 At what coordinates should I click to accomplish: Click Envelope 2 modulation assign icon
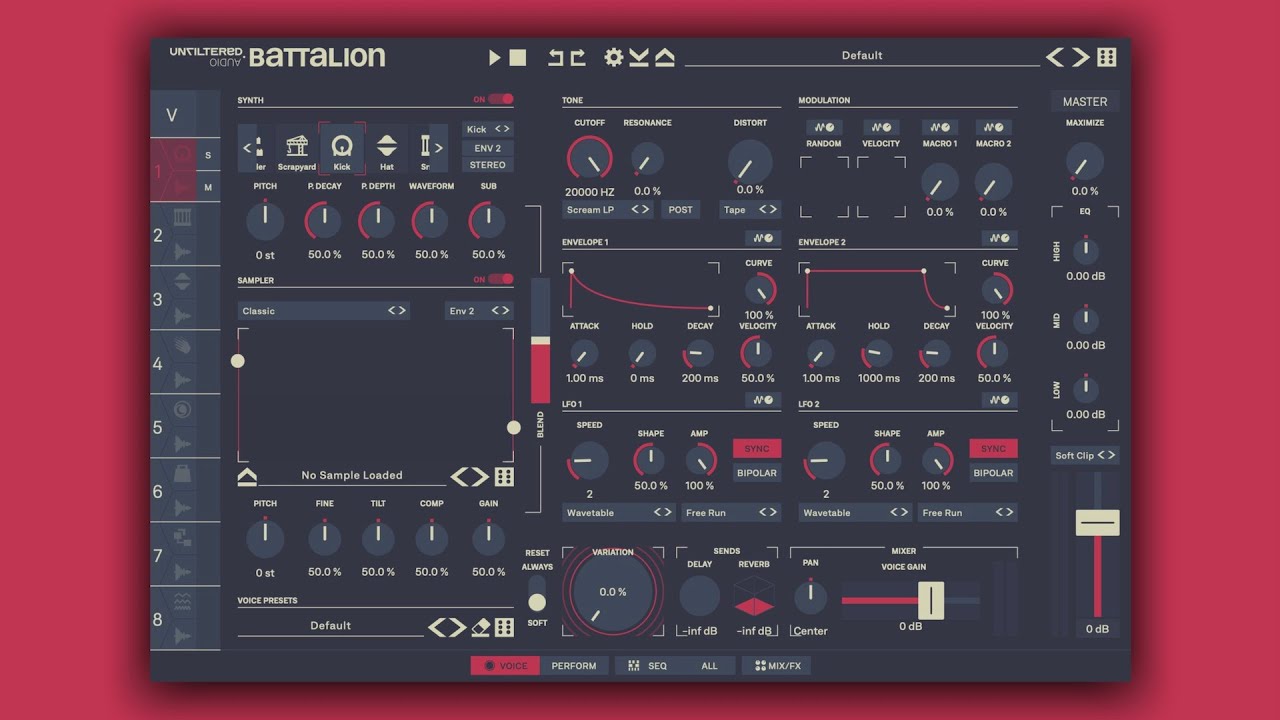[x=999, y=238]
